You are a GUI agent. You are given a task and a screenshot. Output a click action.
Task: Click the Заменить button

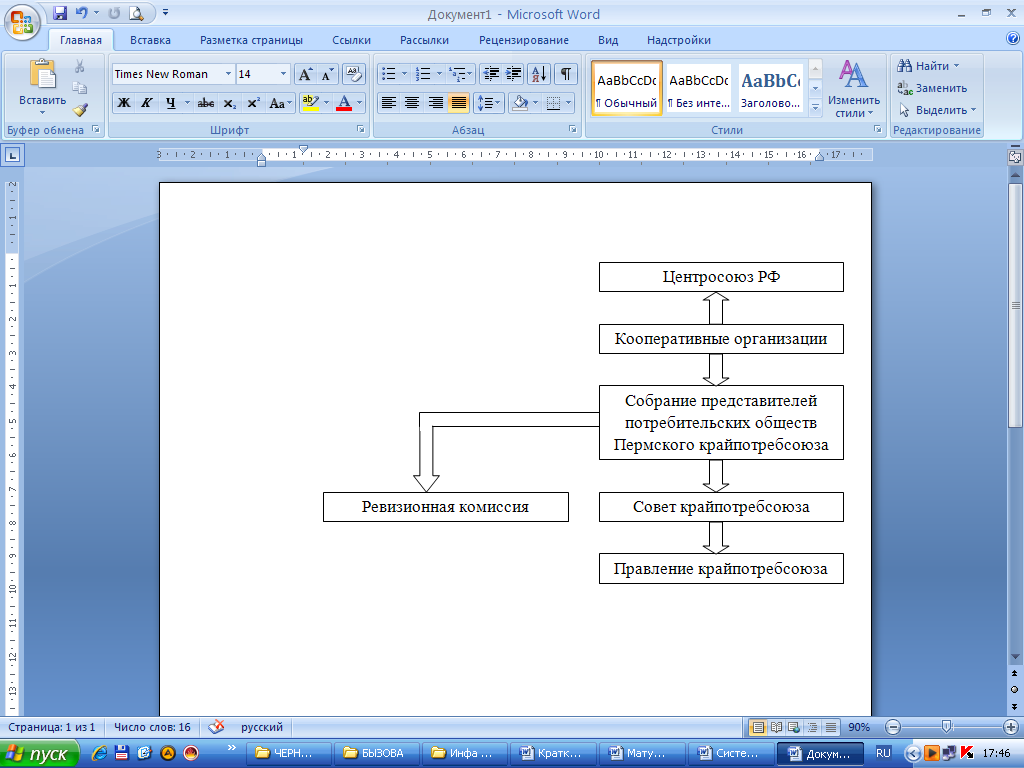[932, 88]
